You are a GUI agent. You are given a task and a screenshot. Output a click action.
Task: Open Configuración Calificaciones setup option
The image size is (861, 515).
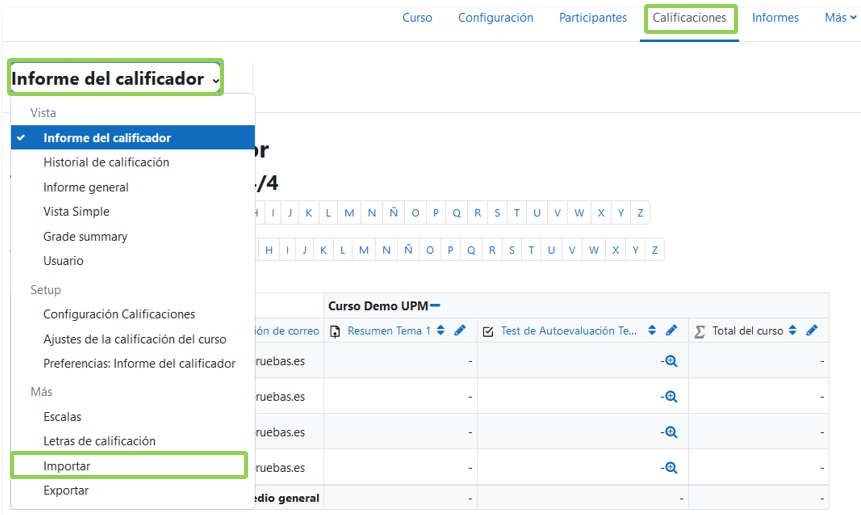tap(119, 314)
